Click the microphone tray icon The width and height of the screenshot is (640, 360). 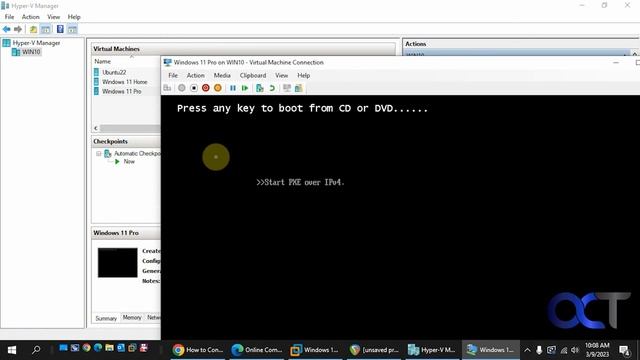[539, 350]
